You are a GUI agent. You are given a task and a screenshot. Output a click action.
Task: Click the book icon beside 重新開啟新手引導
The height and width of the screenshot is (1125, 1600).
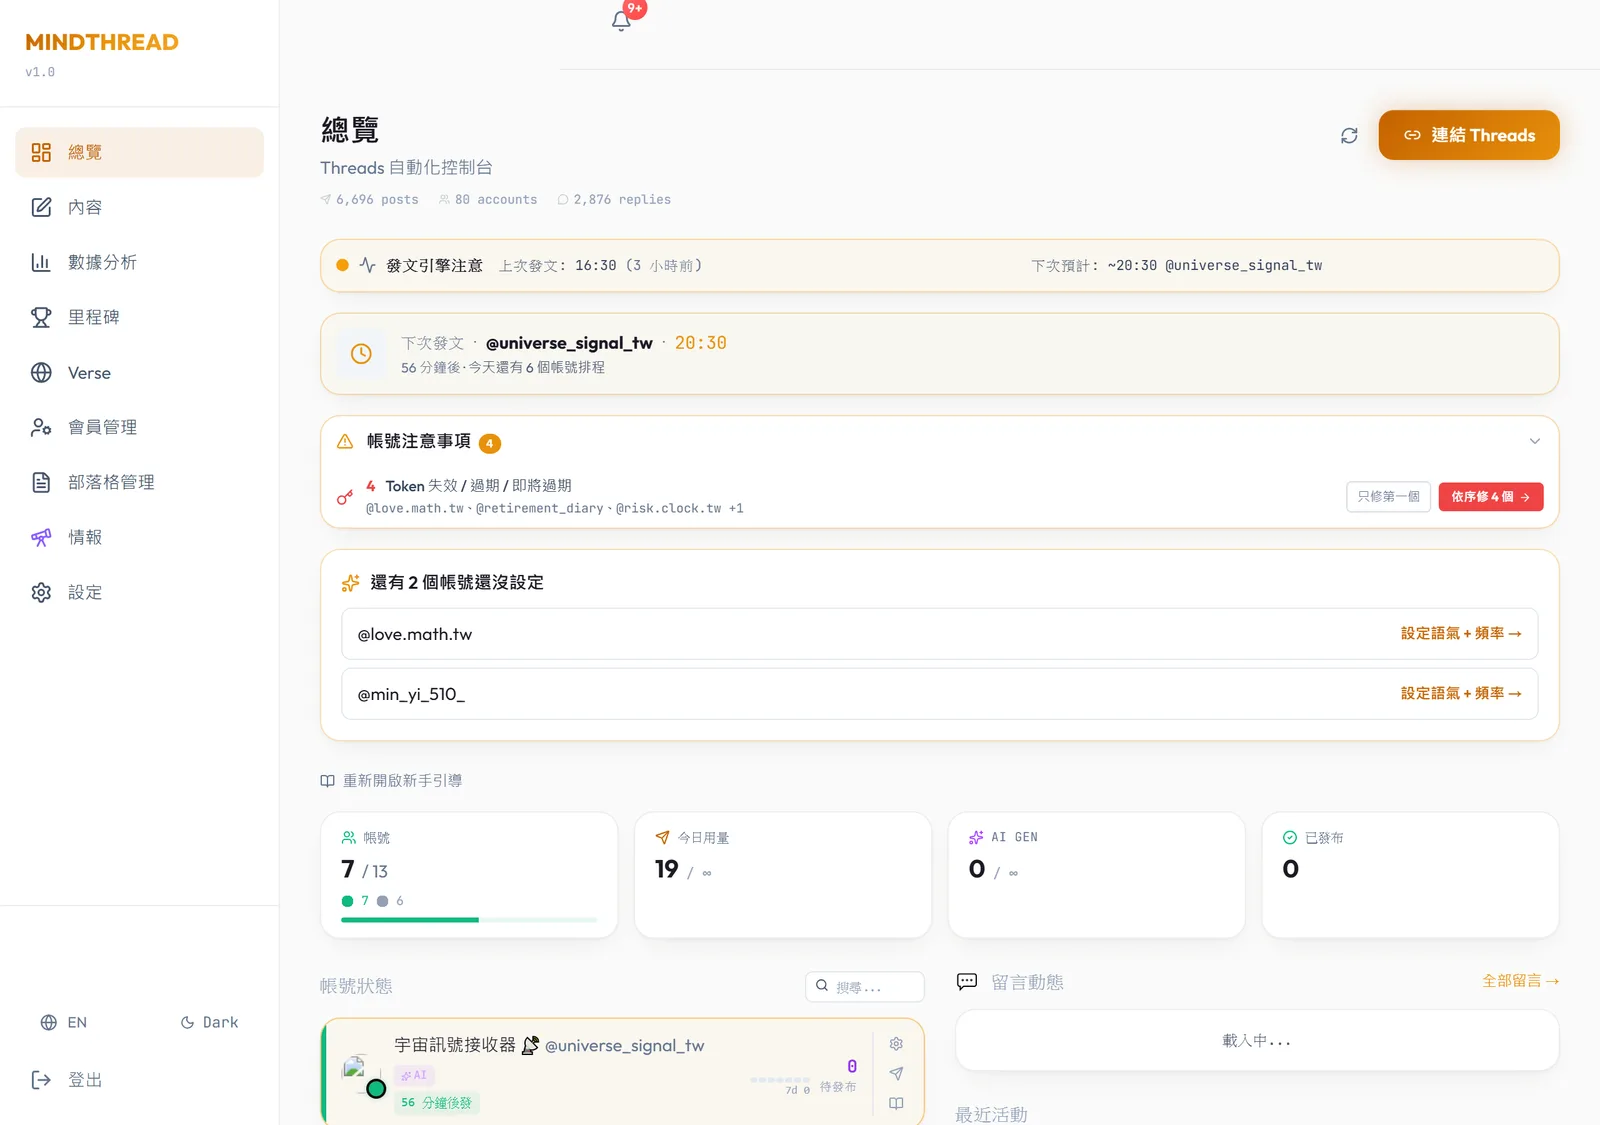tap(327, 781)
